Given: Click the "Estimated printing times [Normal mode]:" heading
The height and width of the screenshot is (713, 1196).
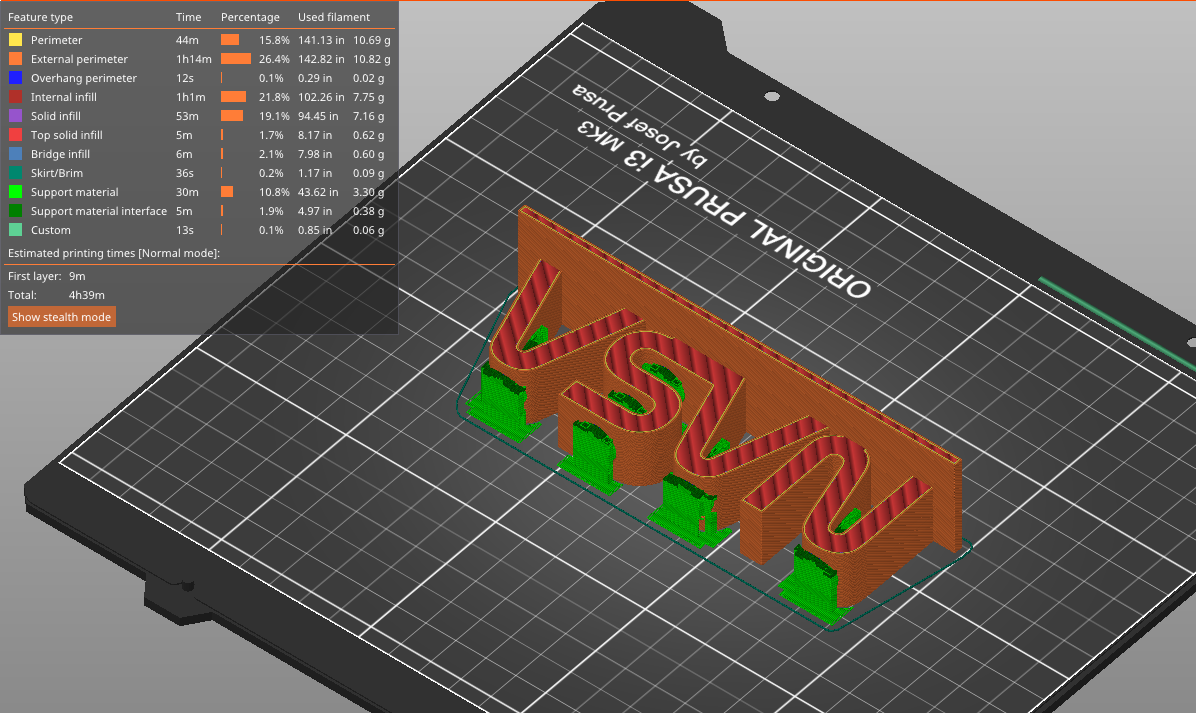Looking at the screenshot, I should tap(114, 253).
